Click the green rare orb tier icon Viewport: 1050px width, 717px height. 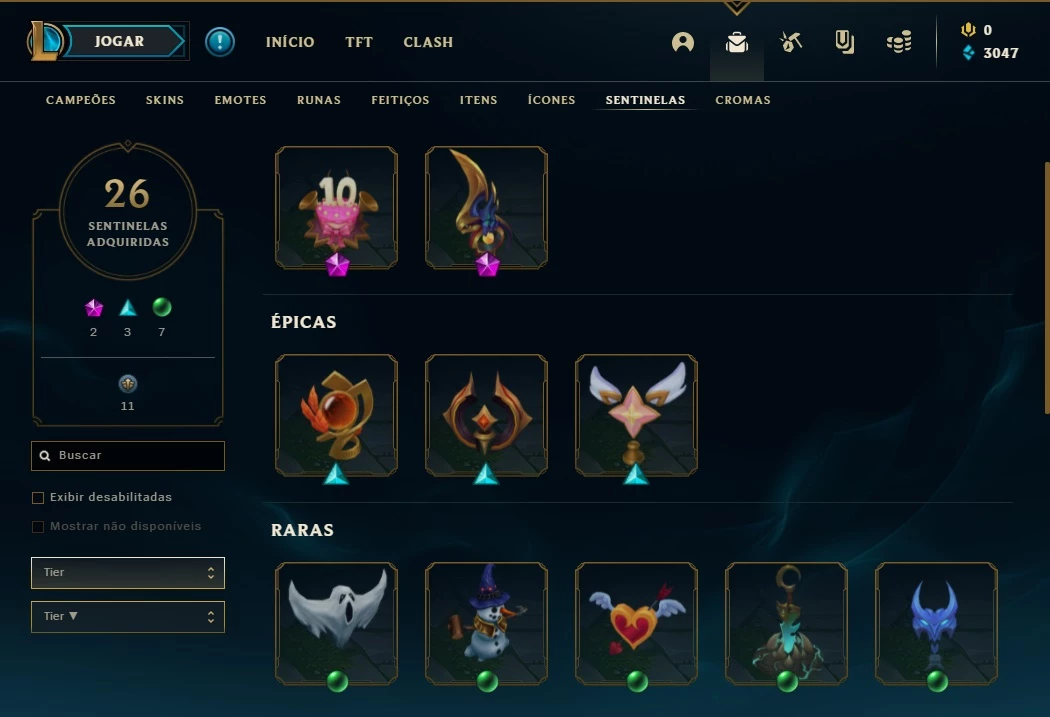pyautogui.click(x=162, y=307)
